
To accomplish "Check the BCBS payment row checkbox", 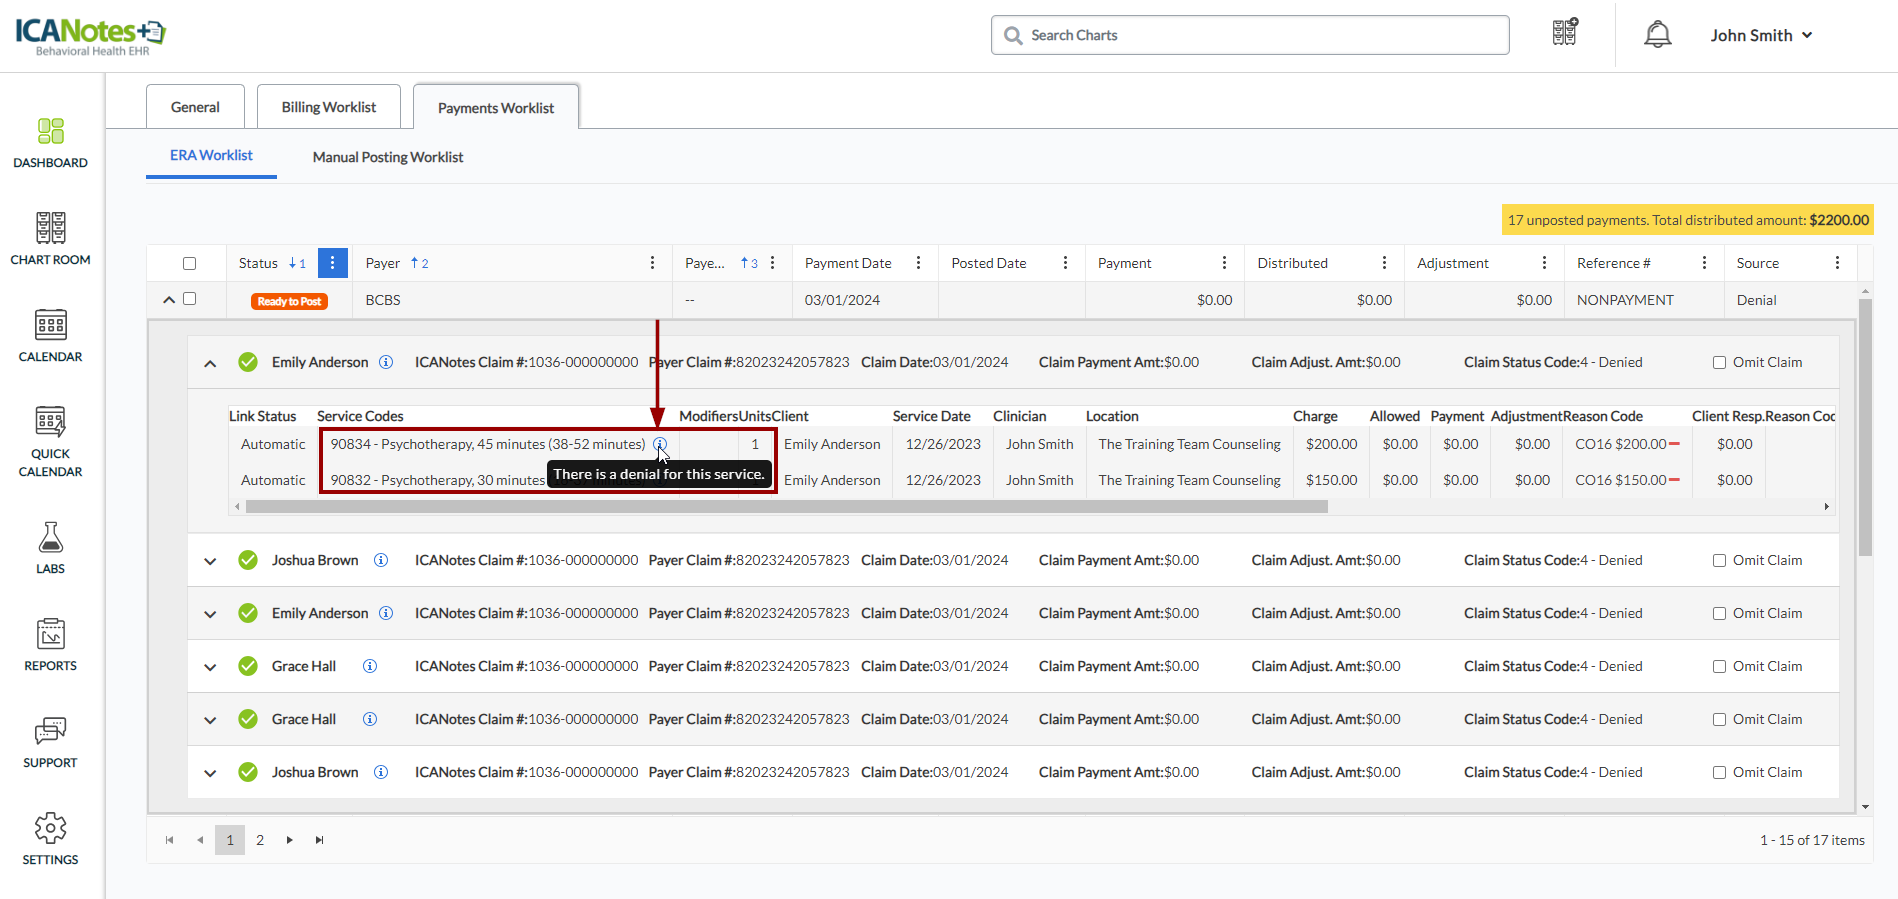I will click(190, 299).
